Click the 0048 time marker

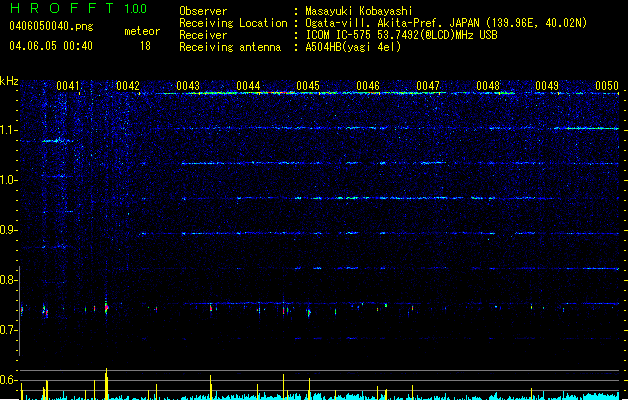pos(488,86)
